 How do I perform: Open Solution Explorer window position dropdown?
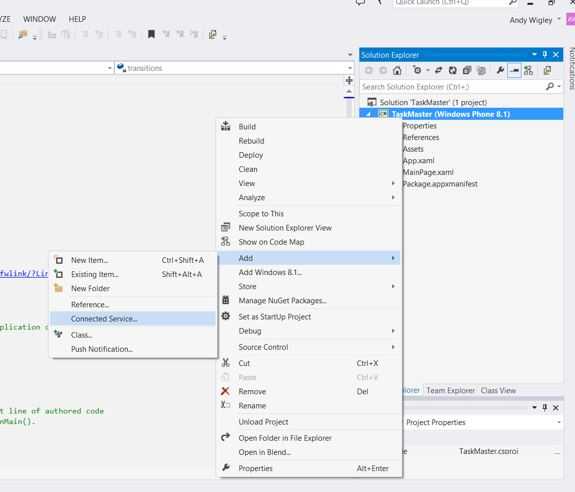(534, 54)
